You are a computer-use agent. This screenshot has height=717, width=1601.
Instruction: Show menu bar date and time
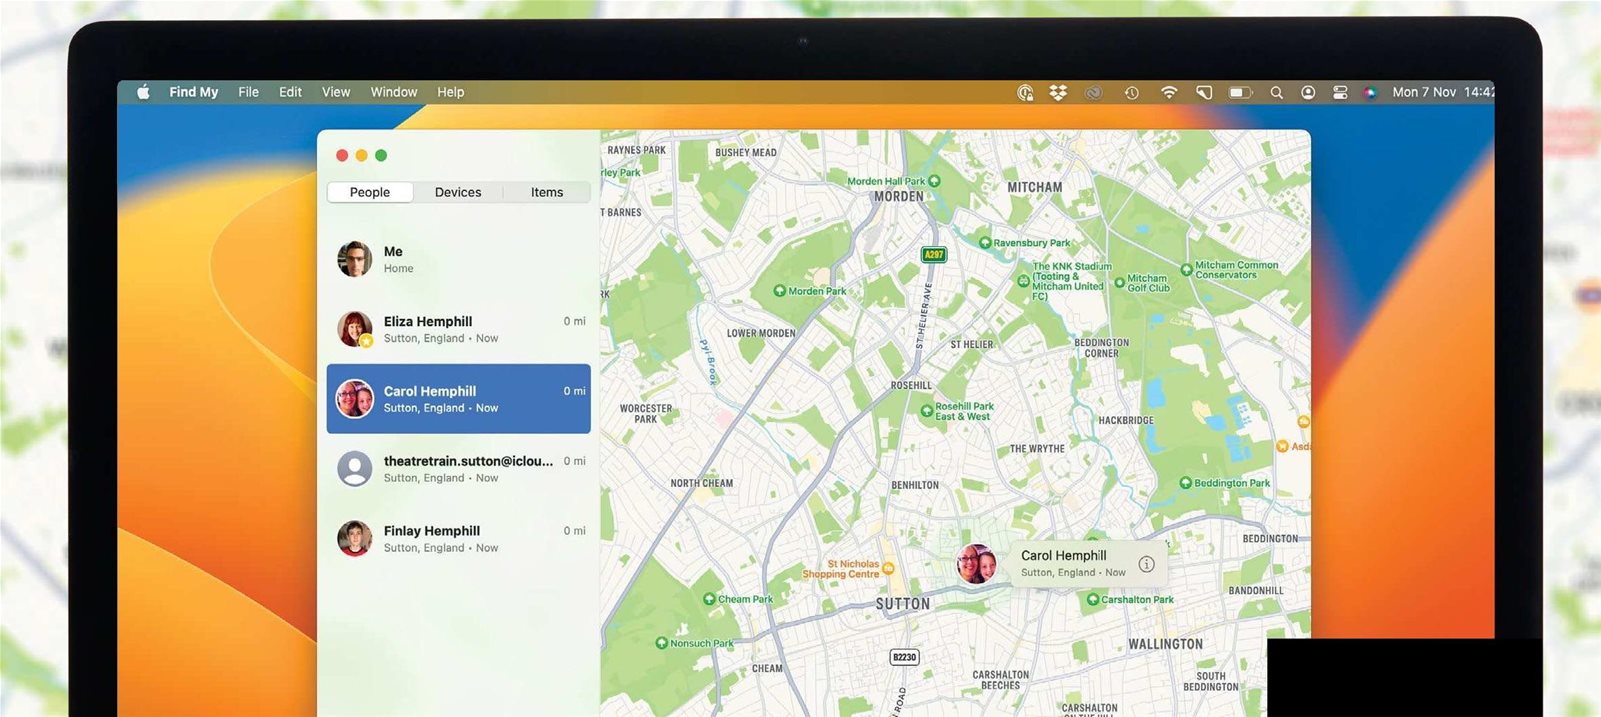pyautogui.click(x=1443, y=92)
